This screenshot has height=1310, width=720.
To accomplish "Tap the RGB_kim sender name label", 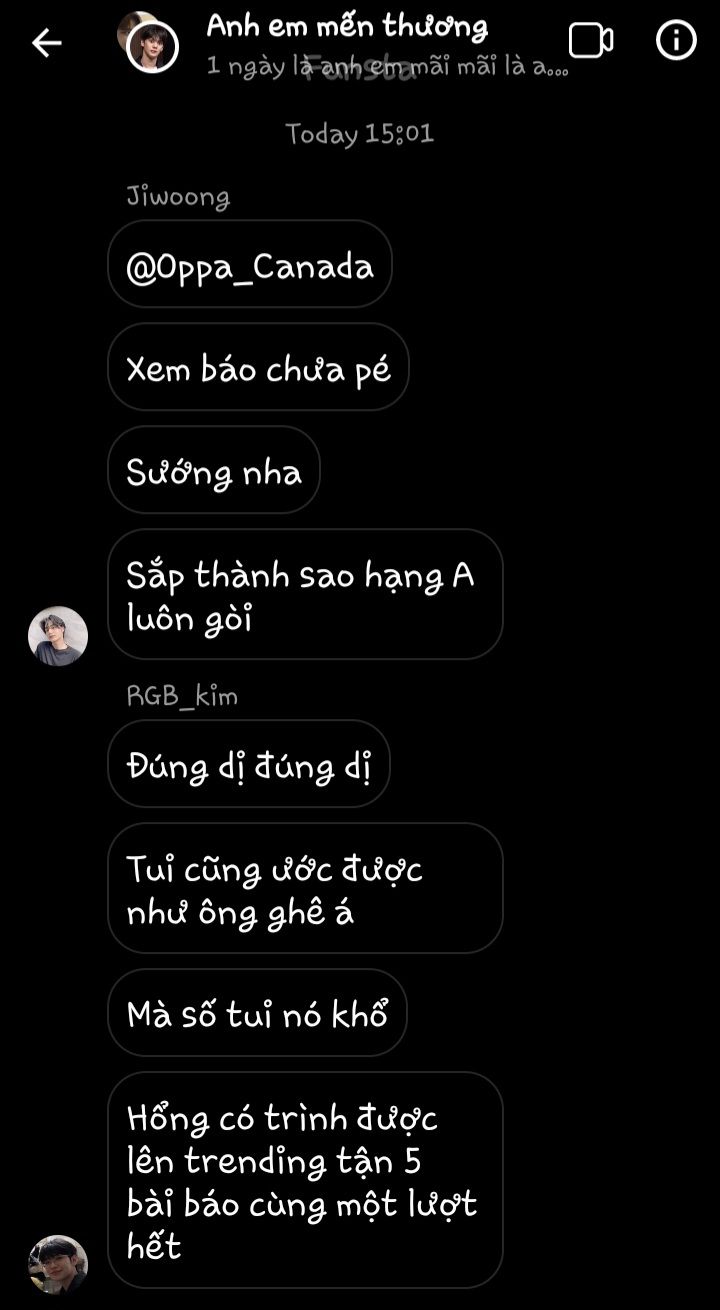I will click(182, 696).
